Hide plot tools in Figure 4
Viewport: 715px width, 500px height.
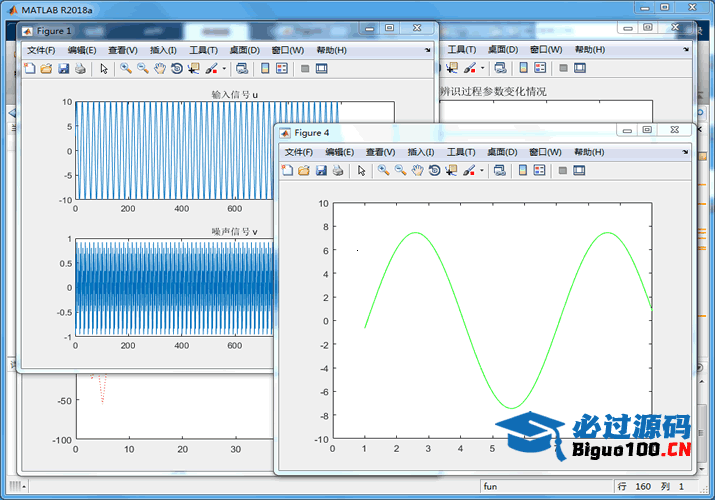(x=563, y=170)
